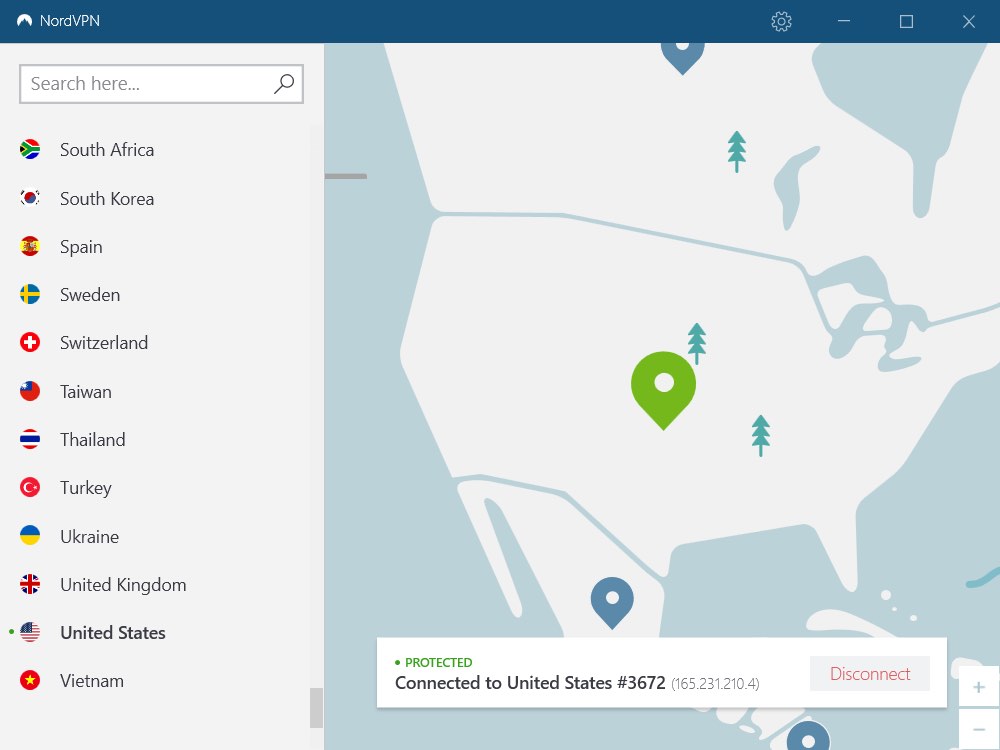The height and width of the screenshot is (750, 1000).
Task: Disconnect from the VPN server
Action: [x=870, y=673]
